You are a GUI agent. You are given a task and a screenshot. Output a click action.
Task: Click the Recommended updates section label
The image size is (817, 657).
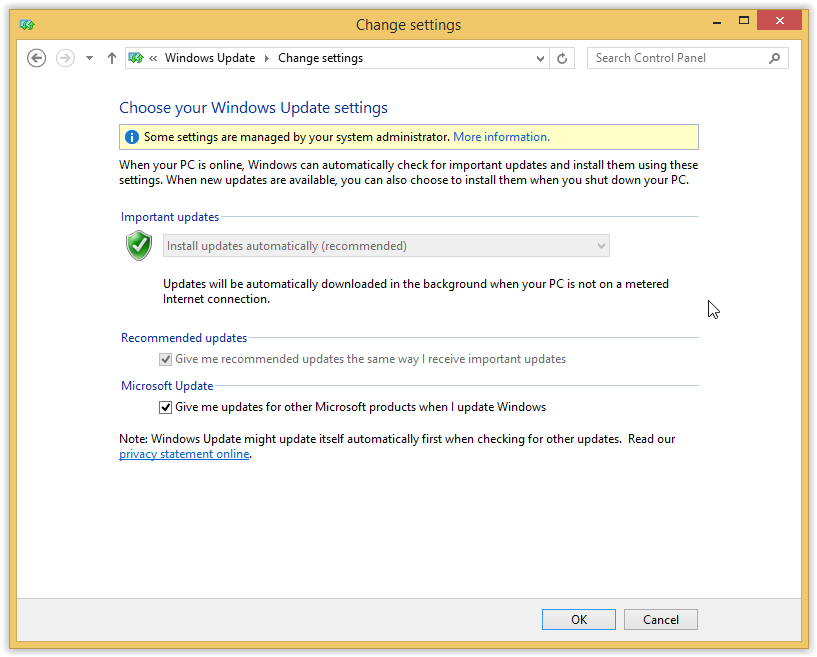[x=184, y=338]
